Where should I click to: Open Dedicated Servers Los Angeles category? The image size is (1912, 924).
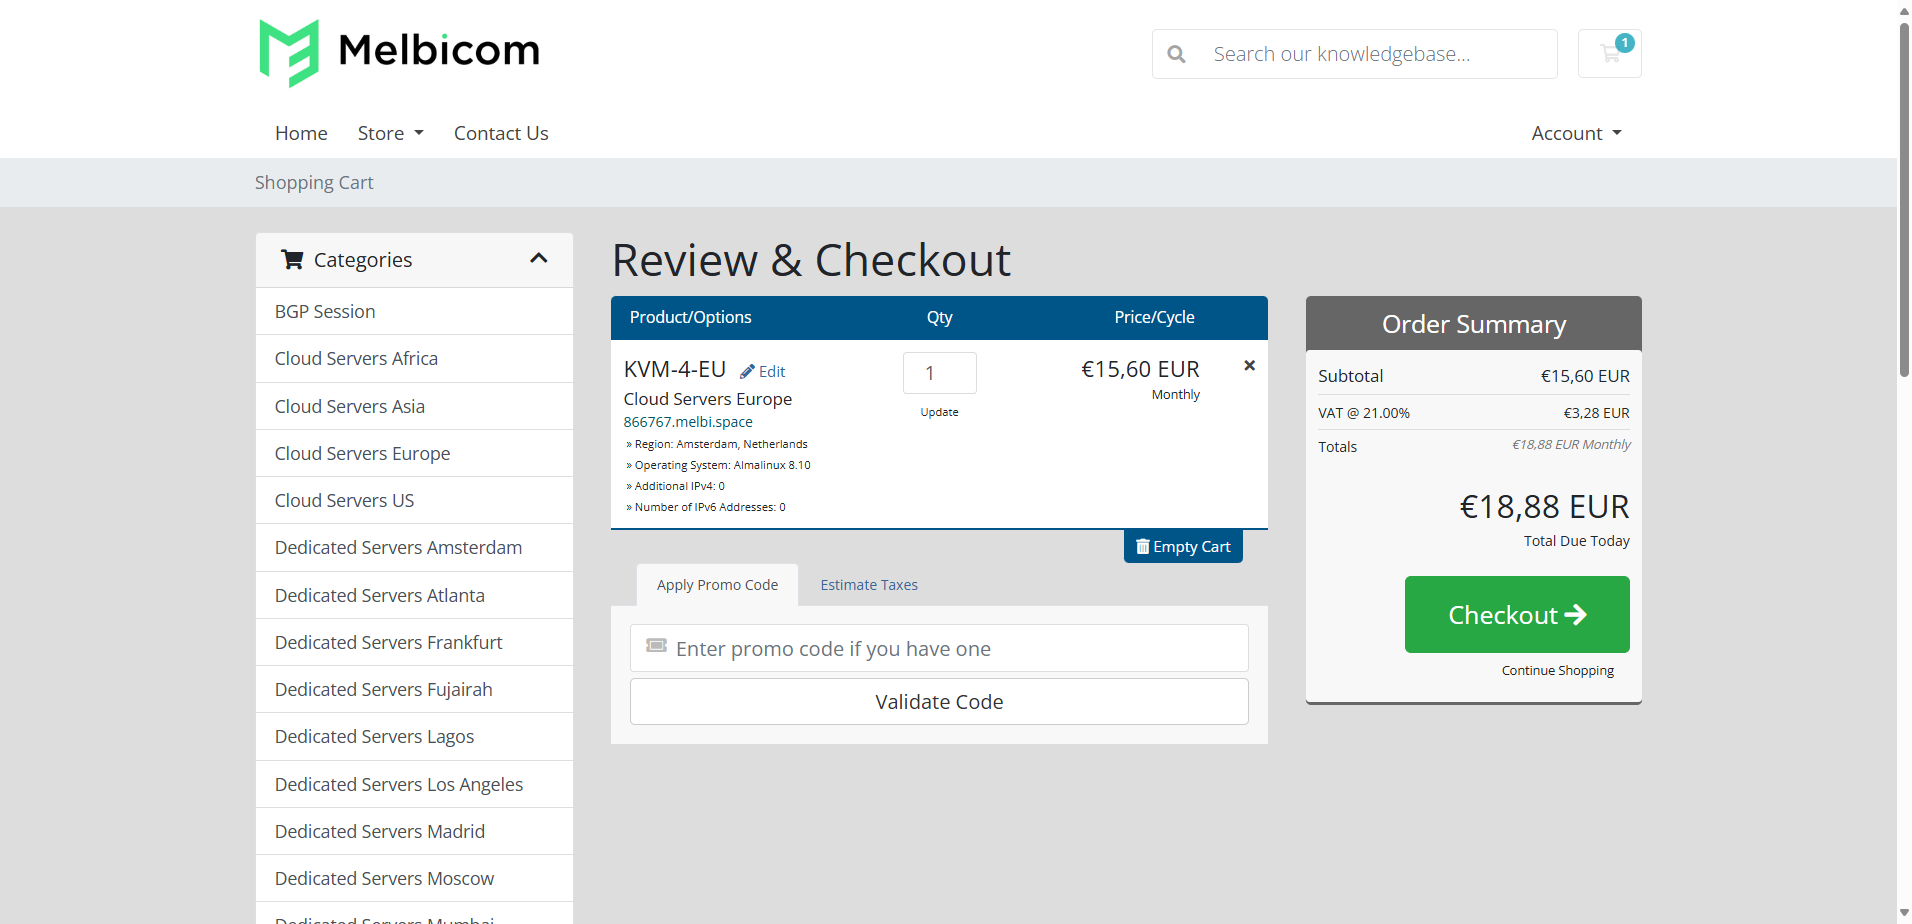pyautogui.click(x=414, y=784)
